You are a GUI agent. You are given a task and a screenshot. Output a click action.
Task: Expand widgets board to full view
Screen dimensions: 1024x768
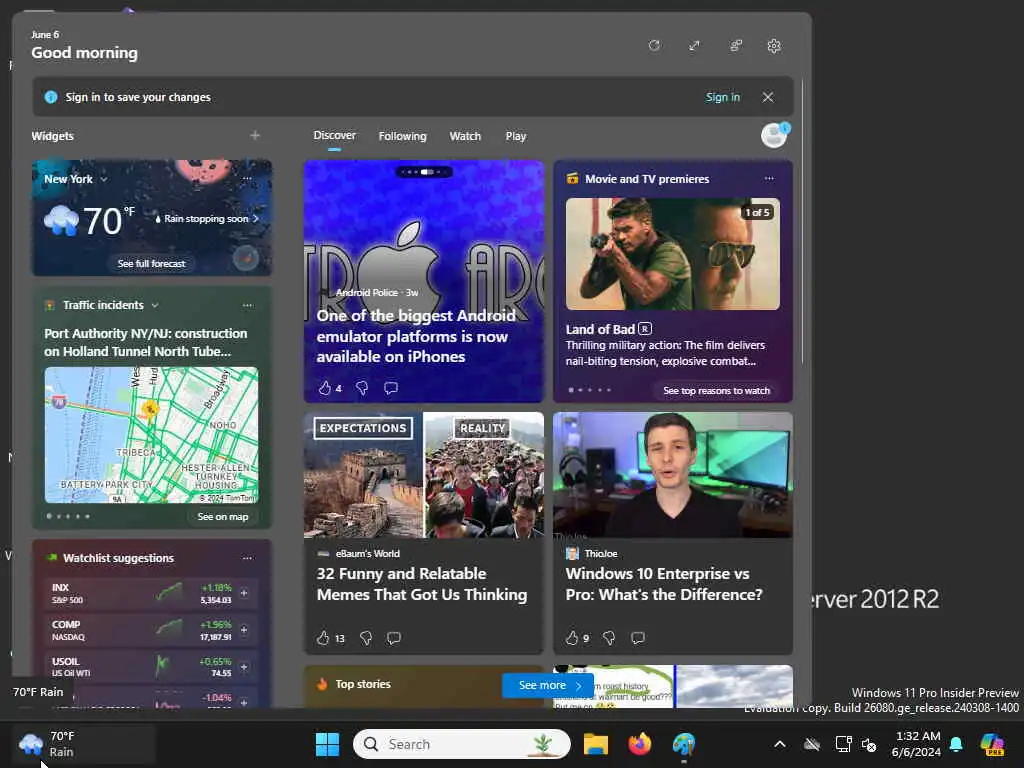coord(694,46)
